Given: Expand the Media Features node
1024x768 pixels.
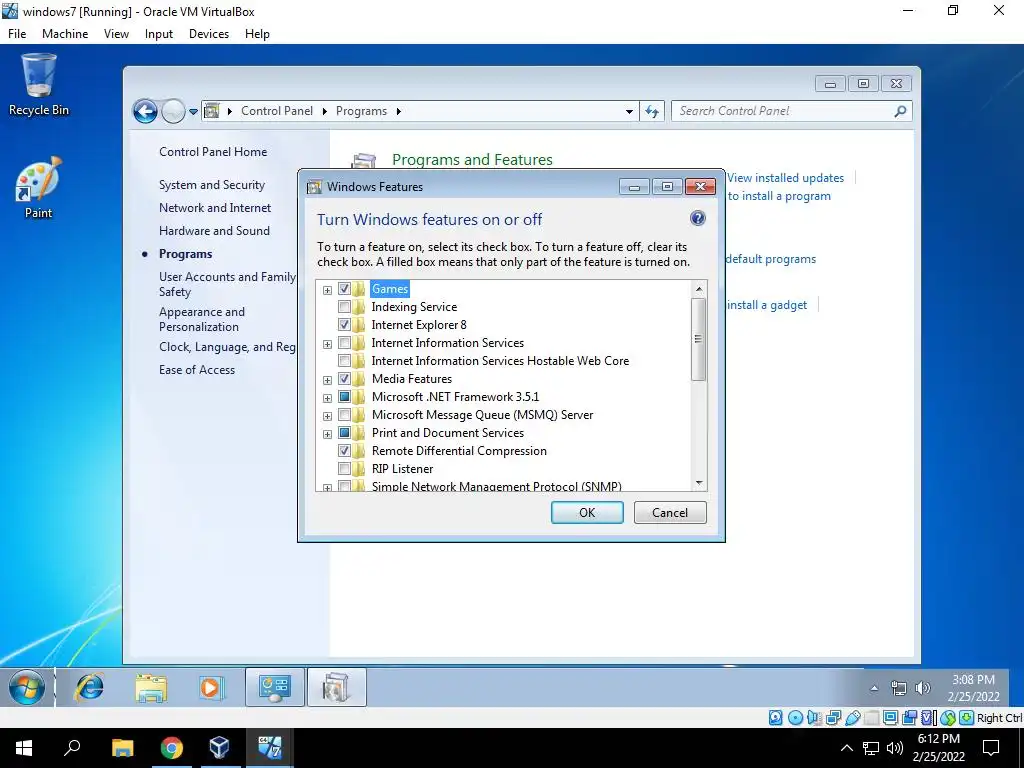Looking at the screenshot, I should (x=327, y=380).
